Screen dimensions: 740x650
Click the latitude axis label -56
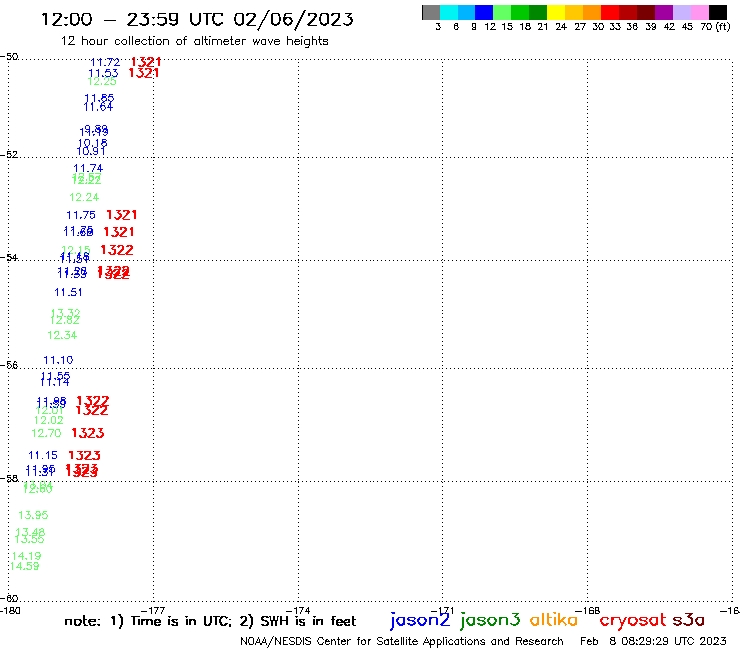[10, 365]
